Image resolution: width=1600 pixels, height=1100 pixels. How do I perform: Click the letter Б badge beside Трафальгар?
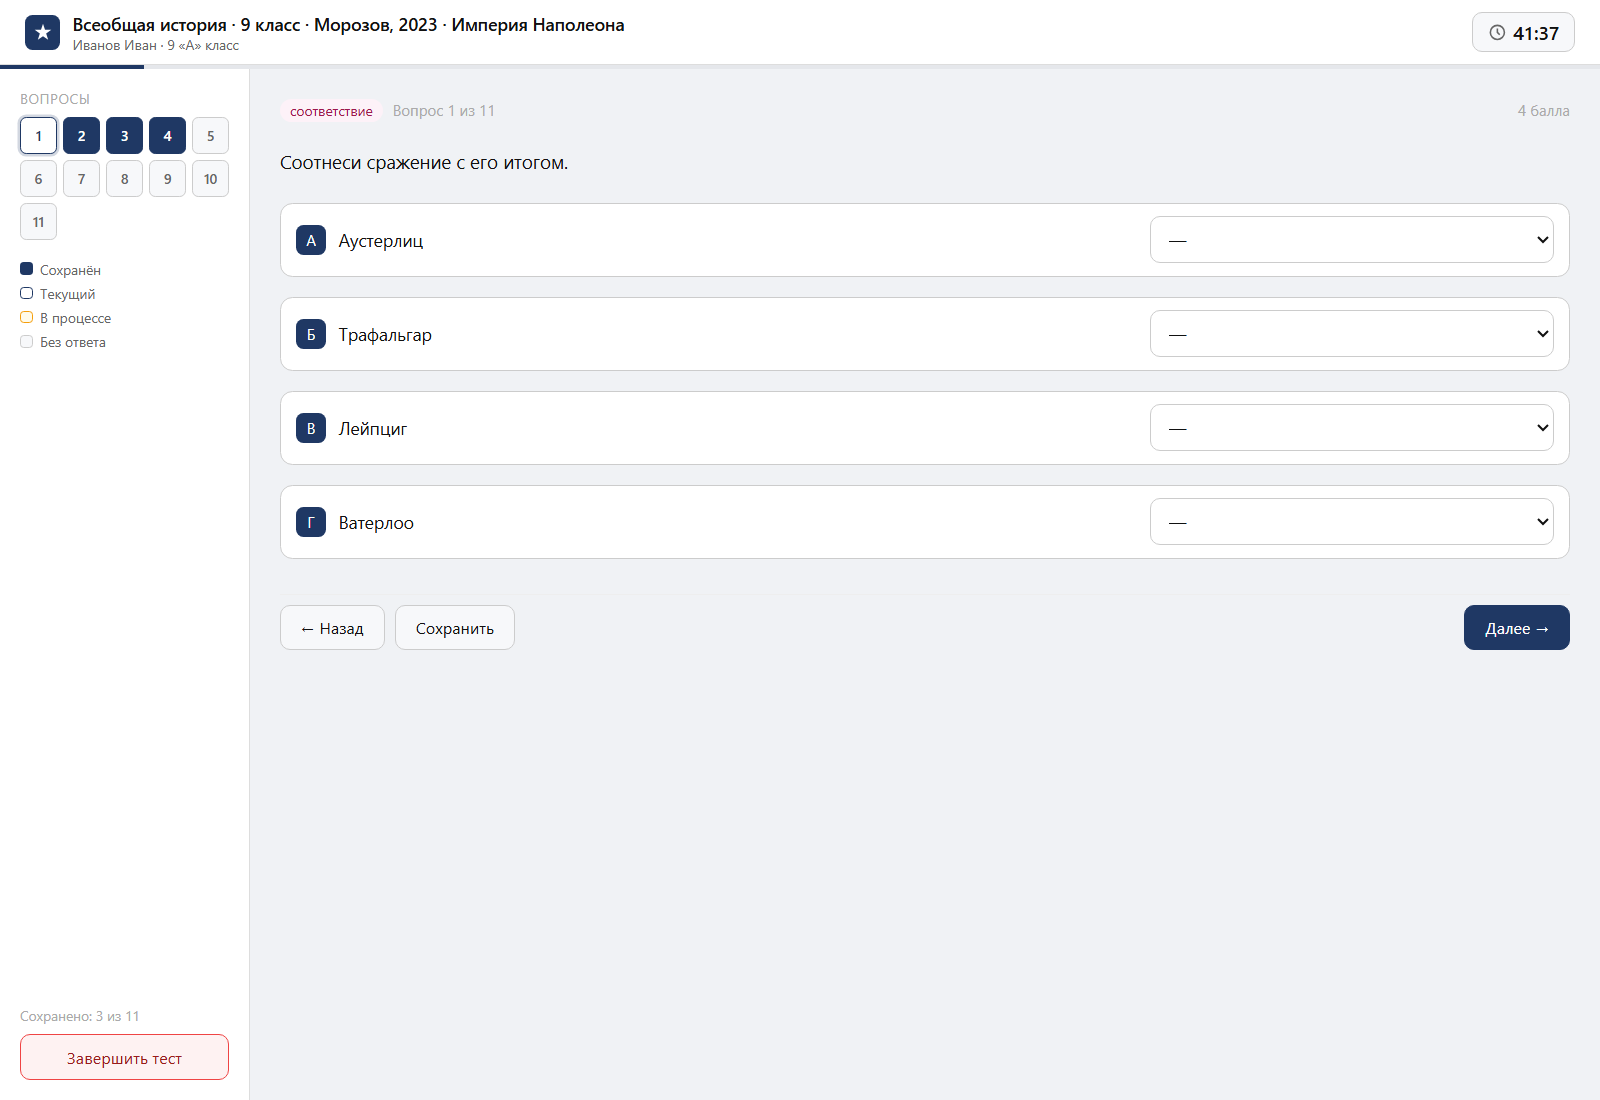311,334
